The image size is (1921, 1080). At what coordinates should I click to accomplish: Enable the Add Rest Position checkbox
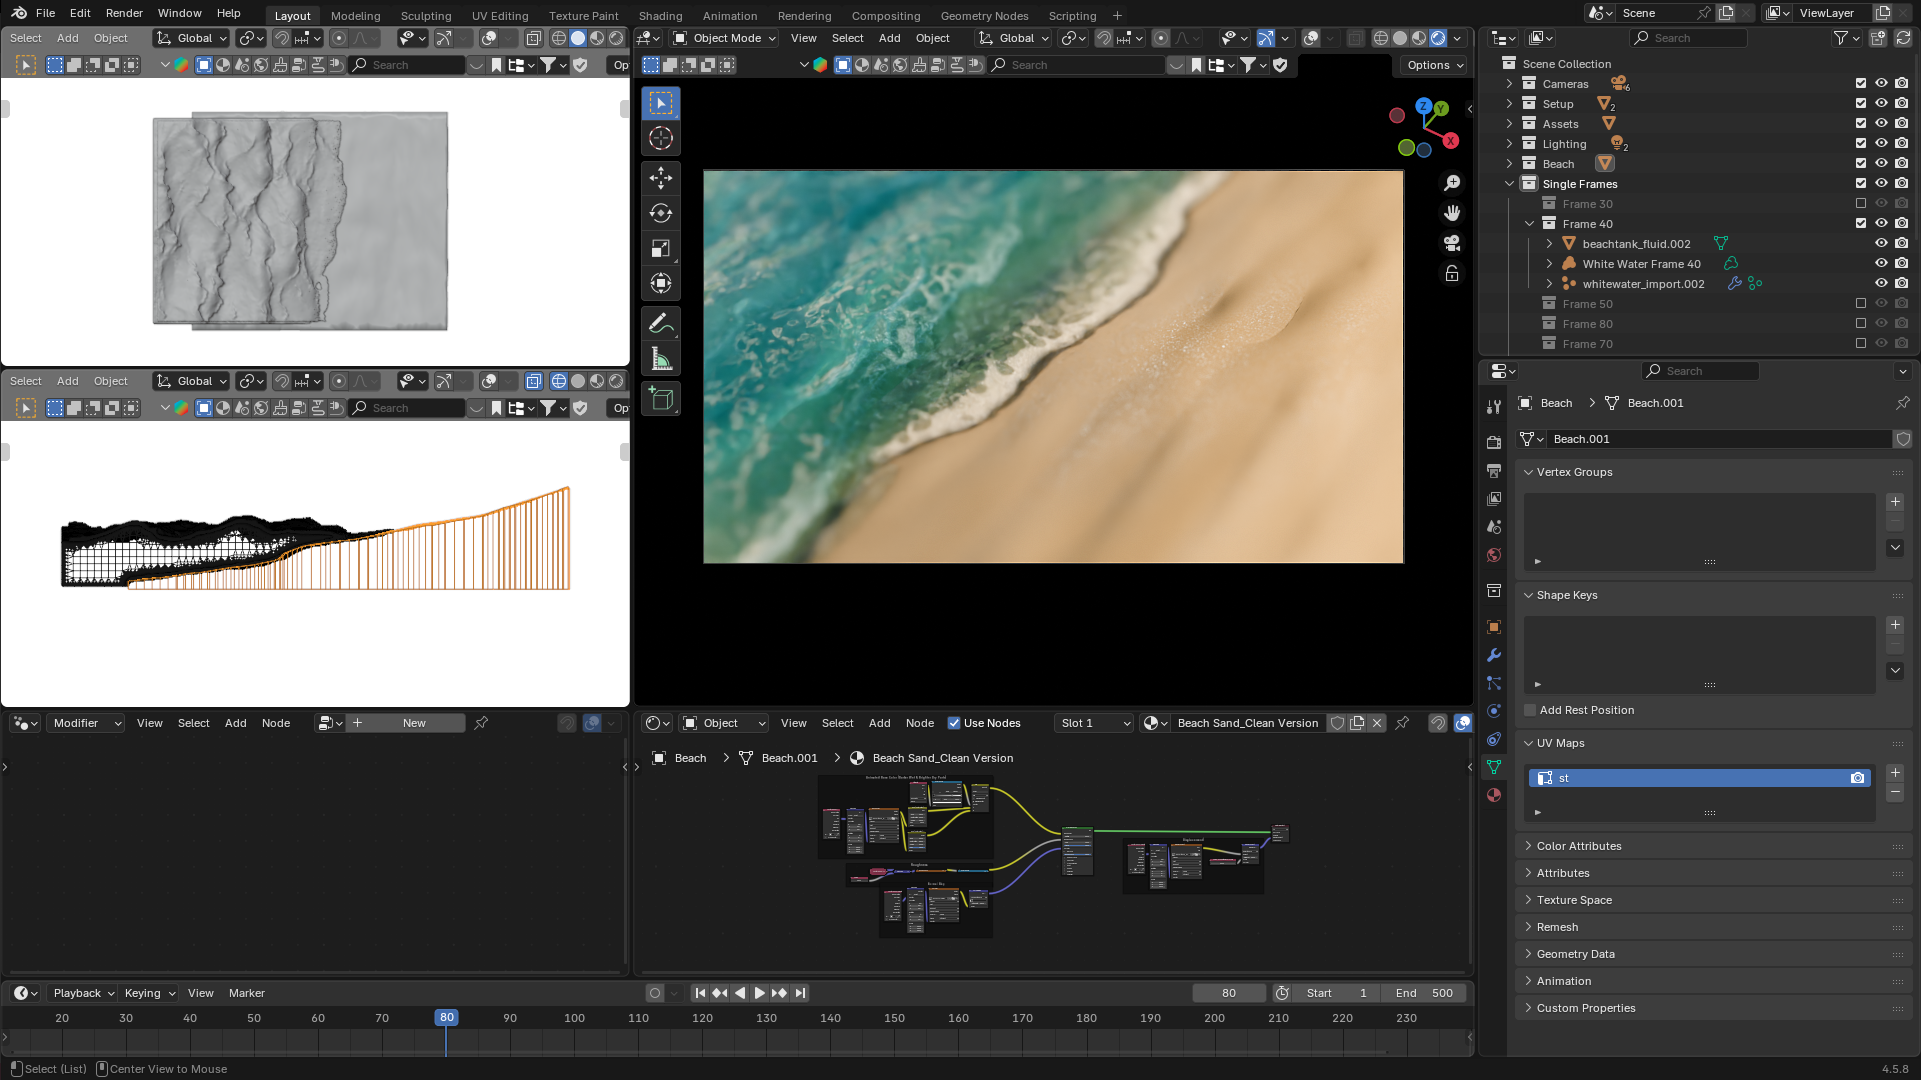coord(1530,710)
